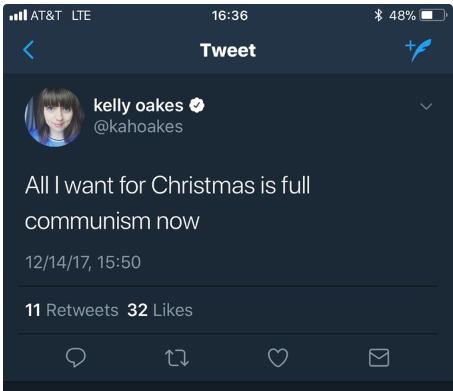Retweet this tweet using the arrows icon
This screenshot has height=391, width=453.
point(177,358)
